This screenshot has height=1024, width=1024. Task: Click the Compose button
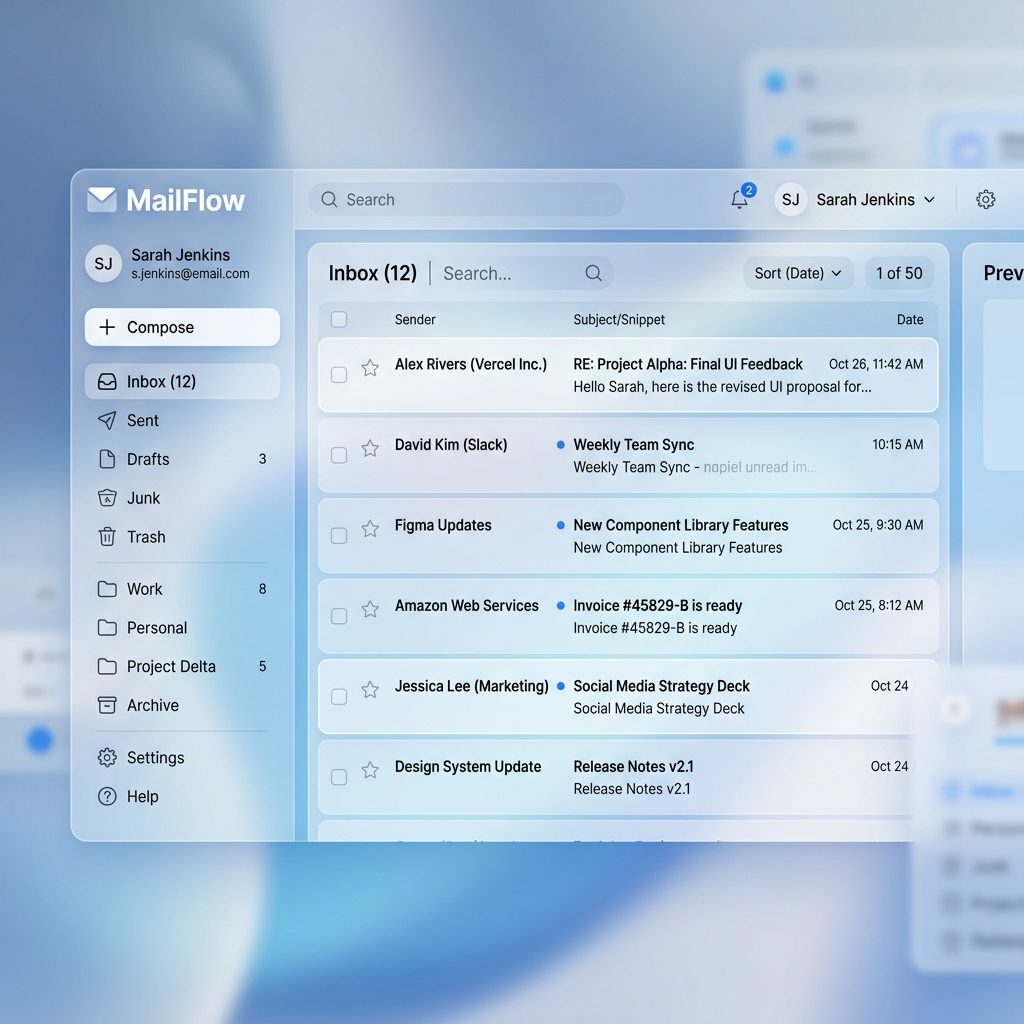tap(182, 327)
